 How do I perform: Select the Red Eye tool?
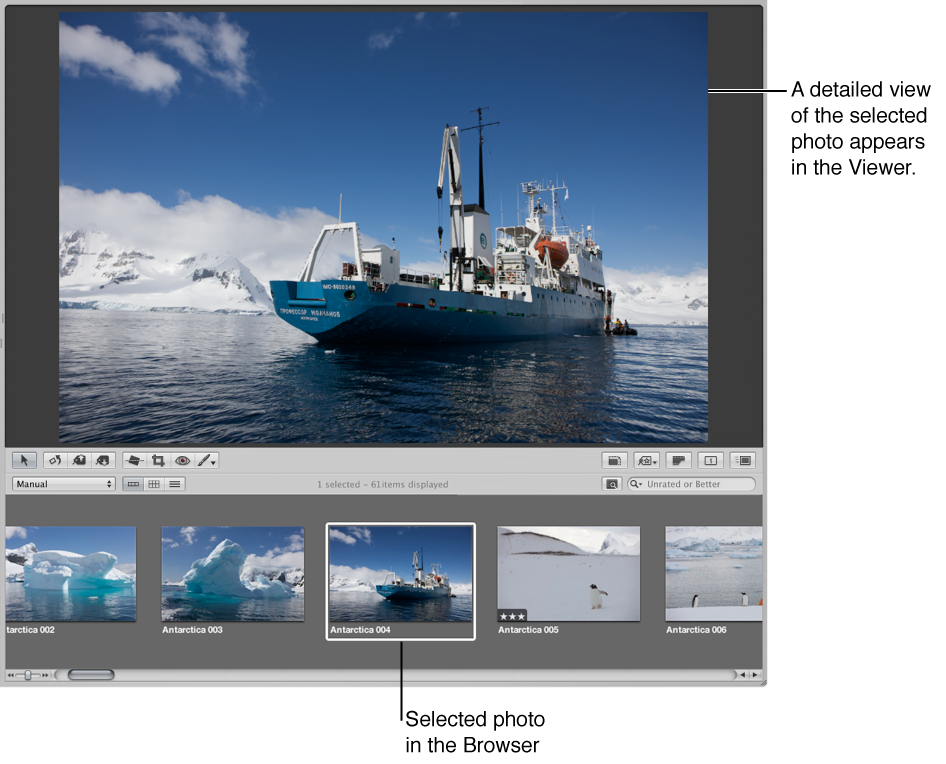[x=182, y=461]
